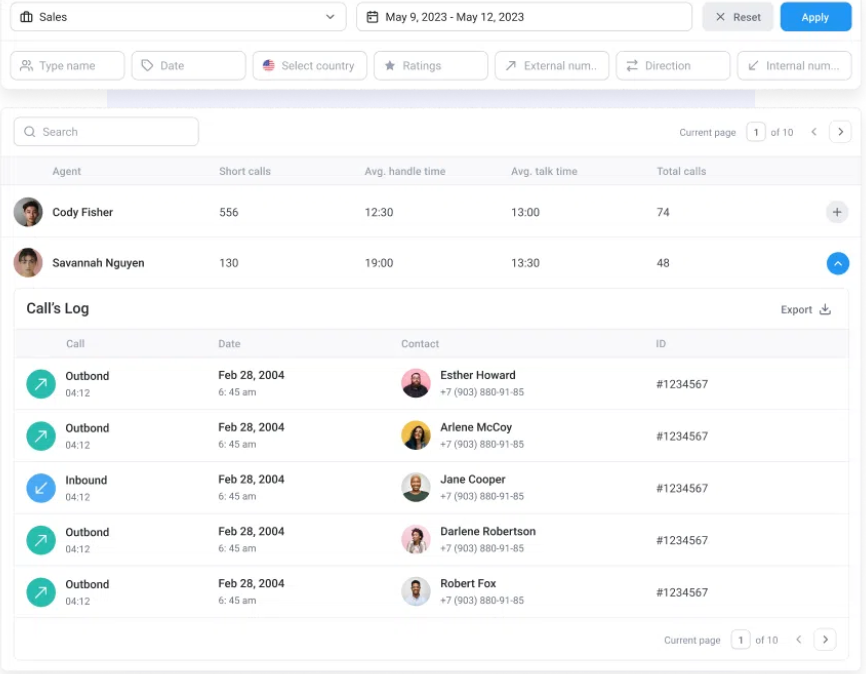Click the Export download icon

pyautogui.click(x=824, y=309)
